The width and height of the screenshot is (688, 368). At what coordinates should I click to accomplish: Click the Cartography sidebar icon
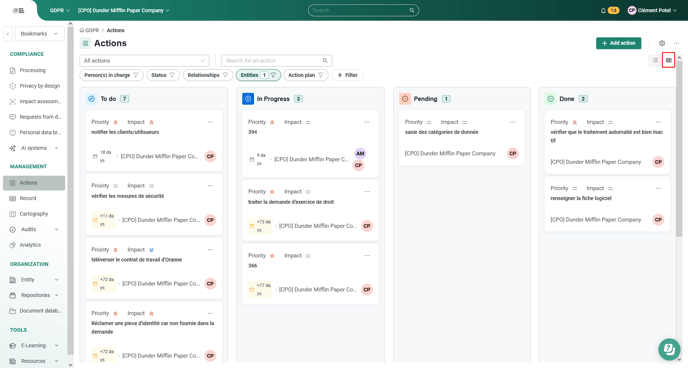(12, 214)
